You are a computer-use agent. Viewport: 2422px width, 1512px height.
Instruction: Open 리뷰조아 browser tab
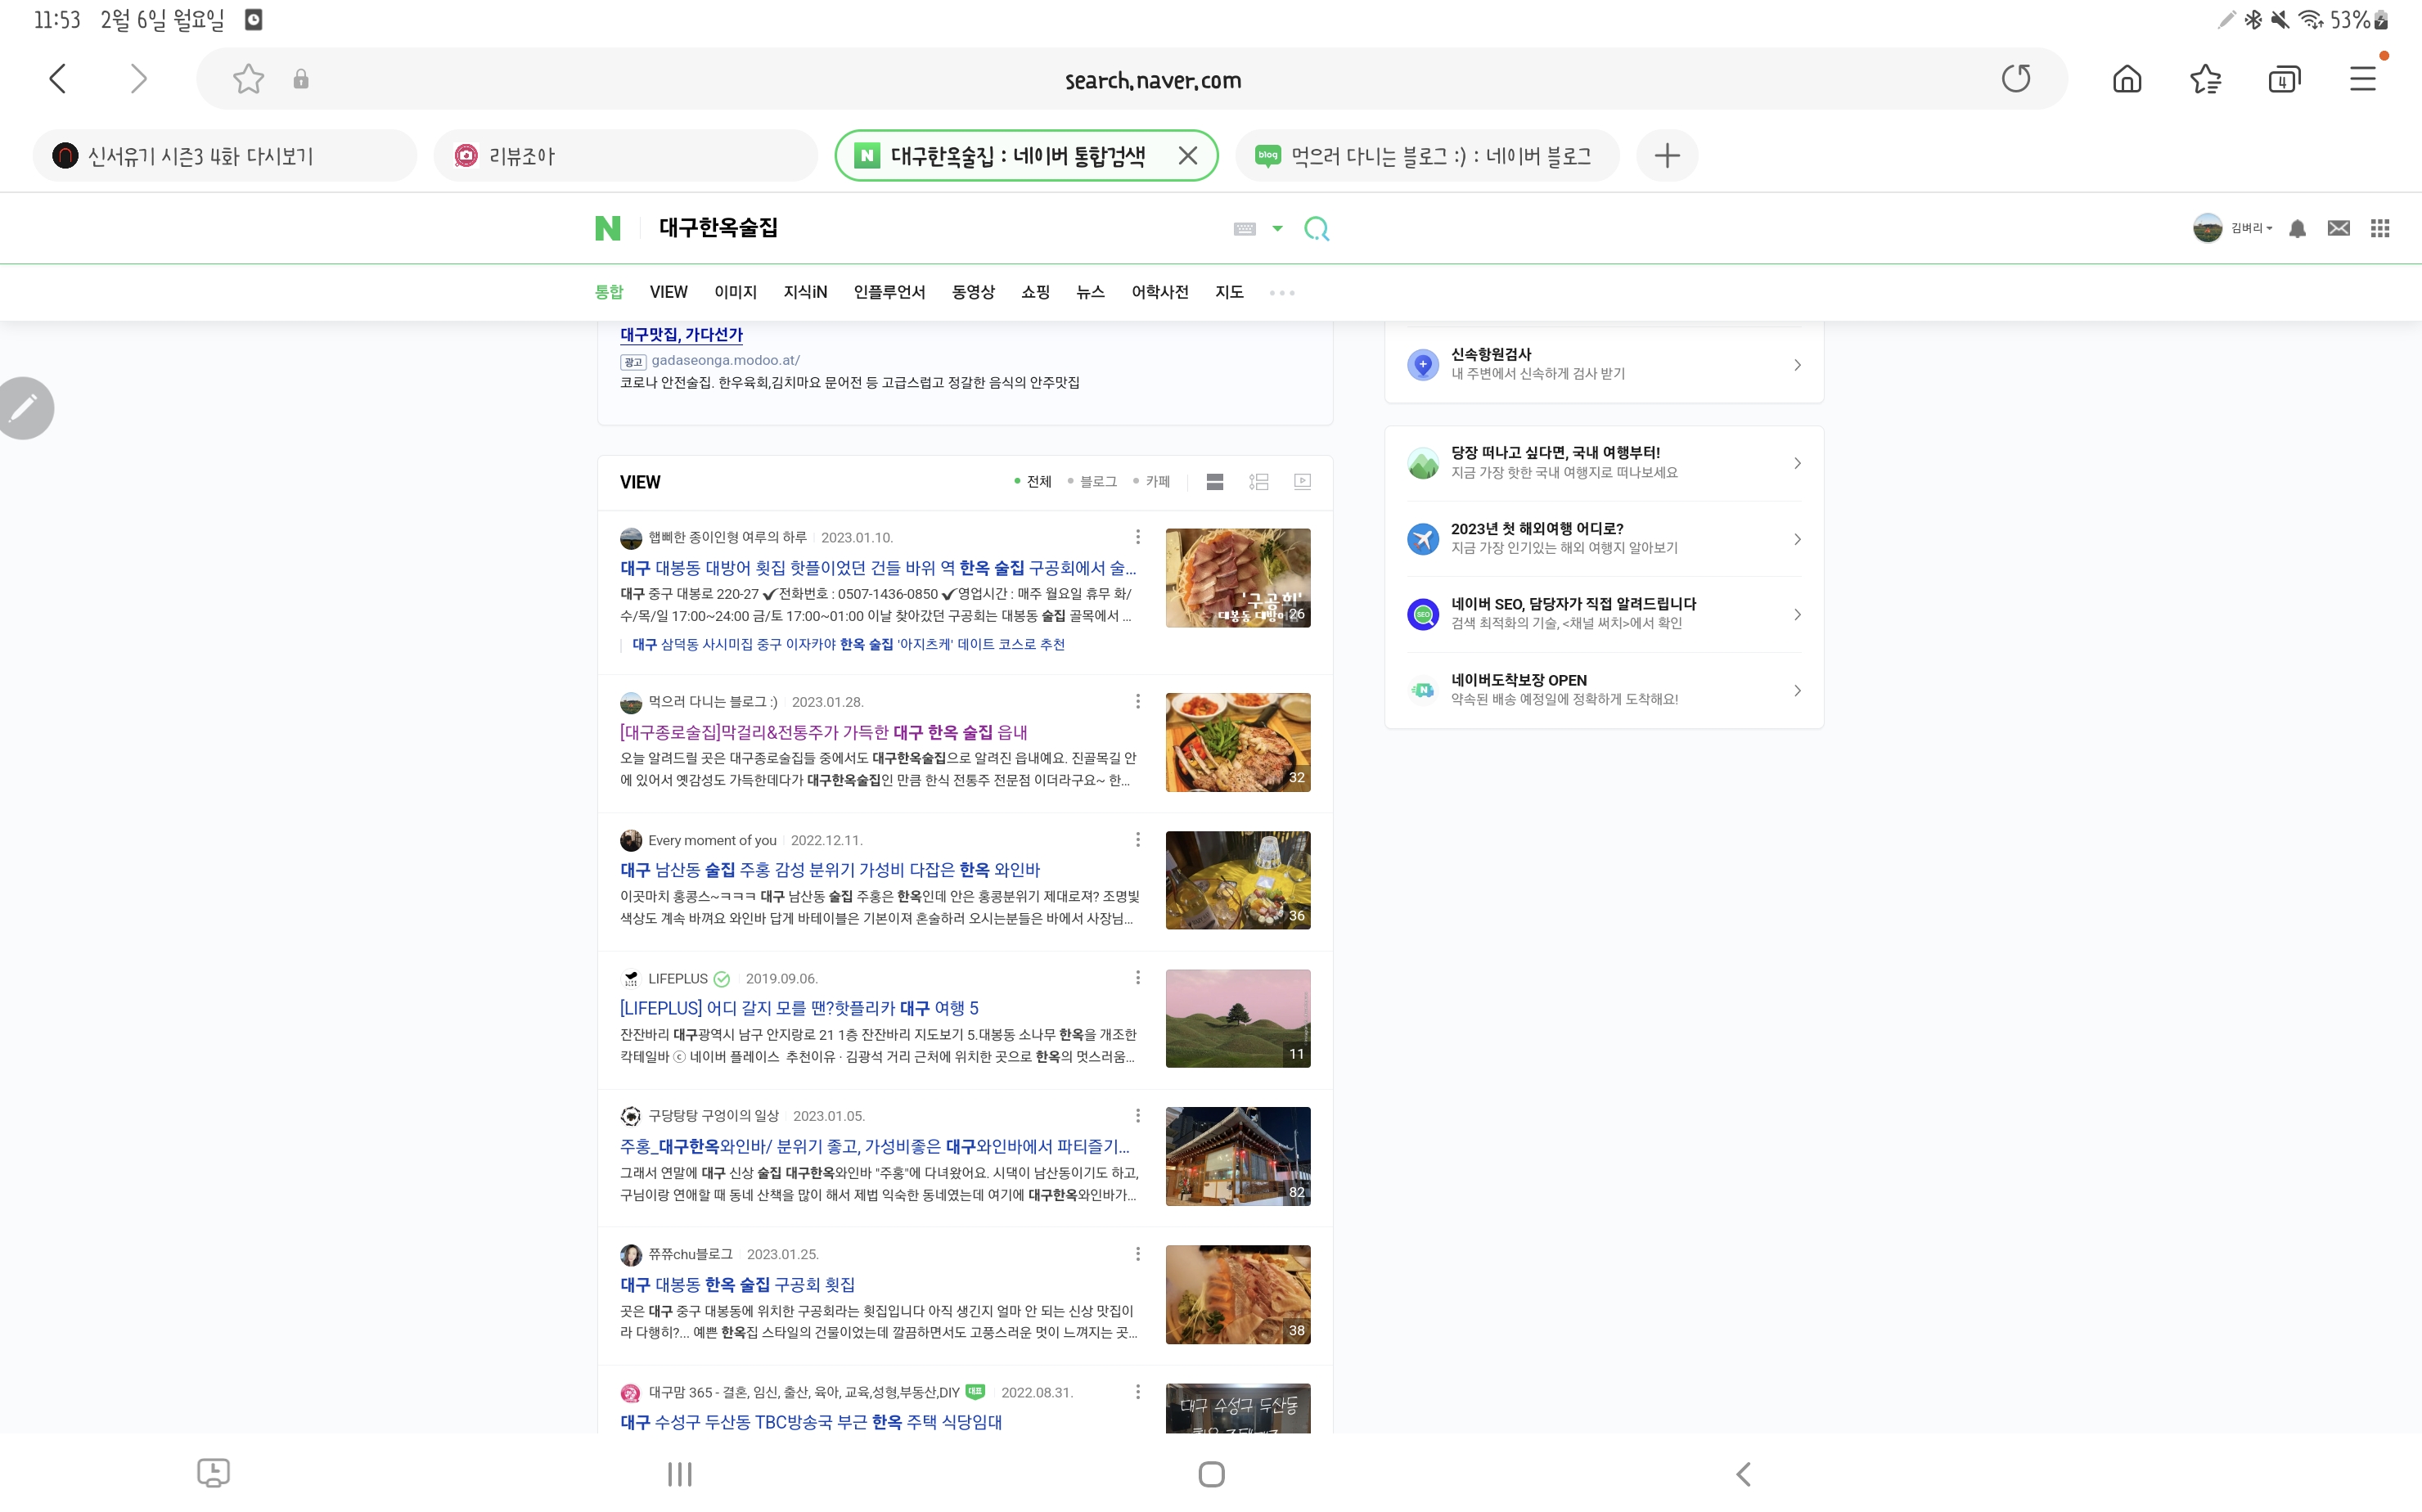point(626,156)
